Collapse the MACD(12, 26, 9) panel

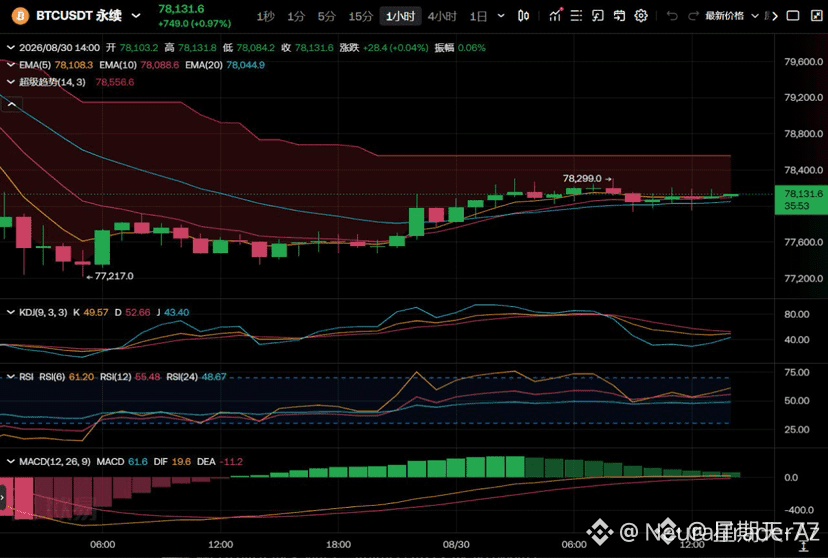(x=11, y=462)
